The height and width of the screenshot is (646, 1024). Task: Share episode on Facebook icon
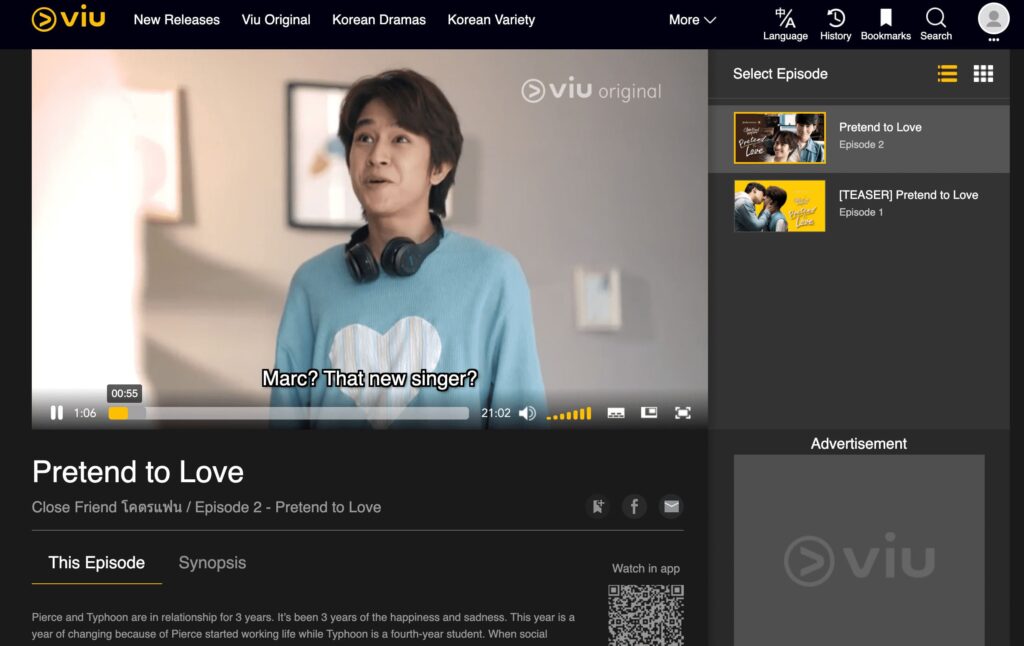(x=634, y=506)
